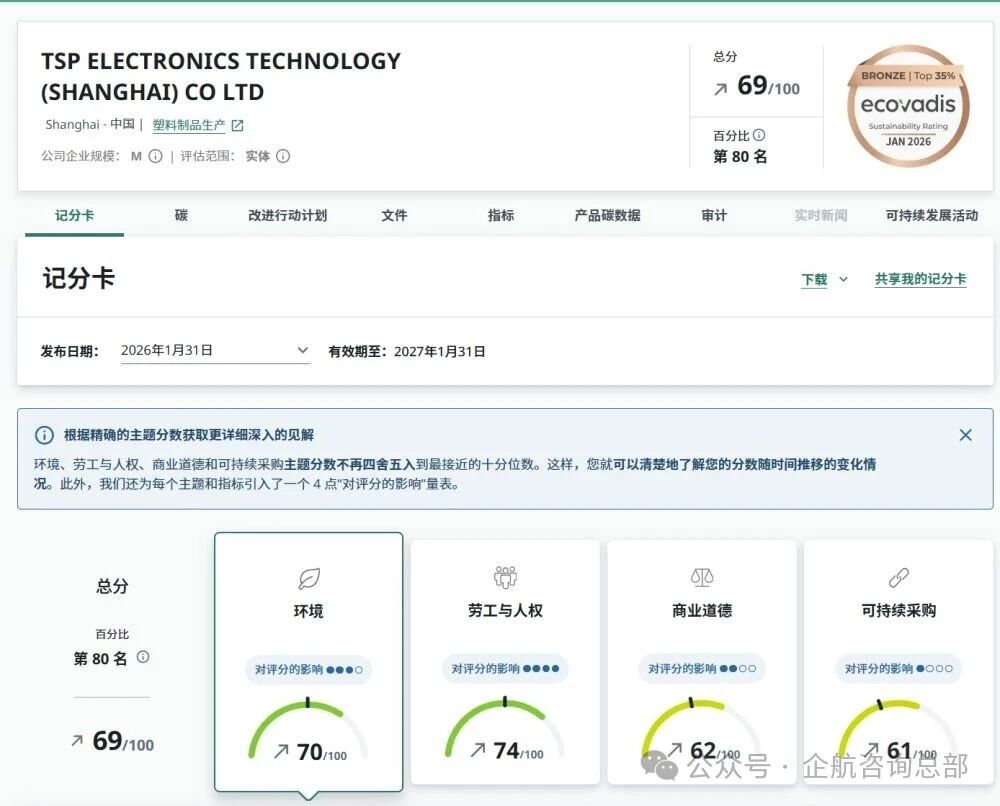Open the 塑料制品生产 industry link
The image size is (1000, 806).
click(x=189, y=126)
